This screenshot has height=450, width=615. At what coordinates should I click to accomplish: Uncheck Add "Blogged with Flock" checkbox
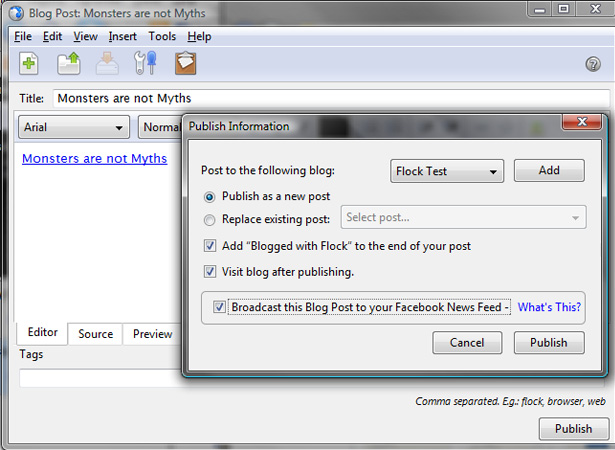pos(210,246)
